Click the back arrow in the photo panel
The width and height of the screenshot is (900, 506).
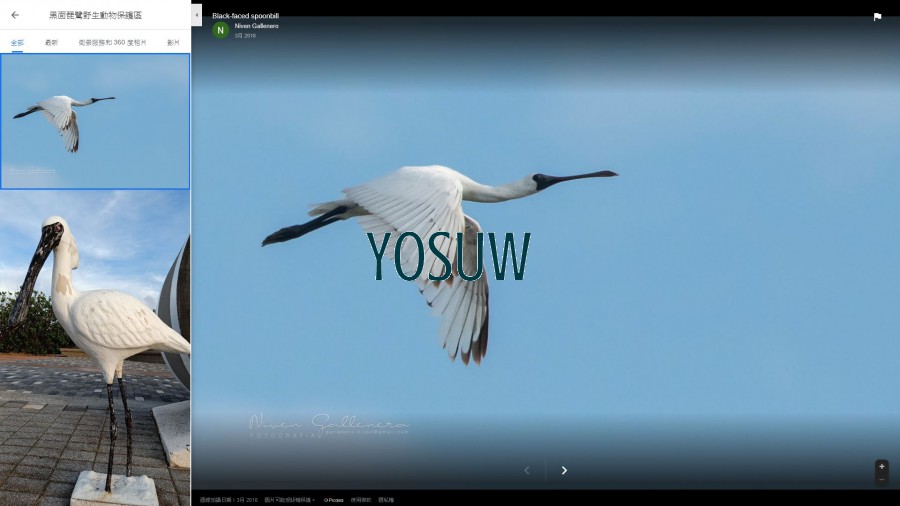tap(15, 15)
